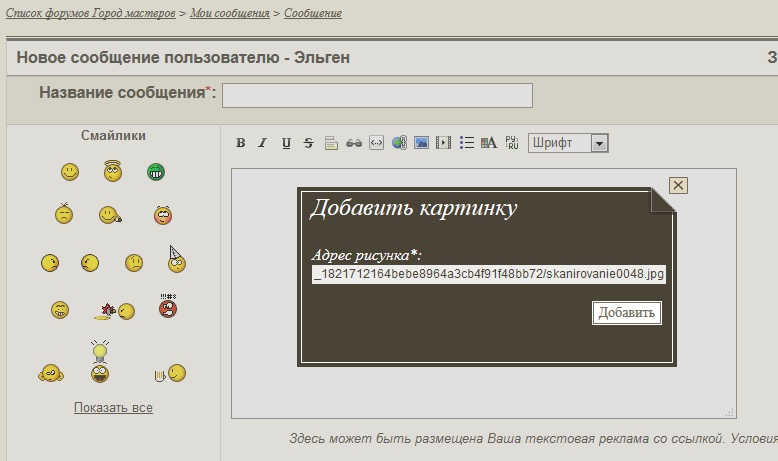Open the full smiley list via Показать все
Screen dimensions: 778x461
click(x=113, y=407)
